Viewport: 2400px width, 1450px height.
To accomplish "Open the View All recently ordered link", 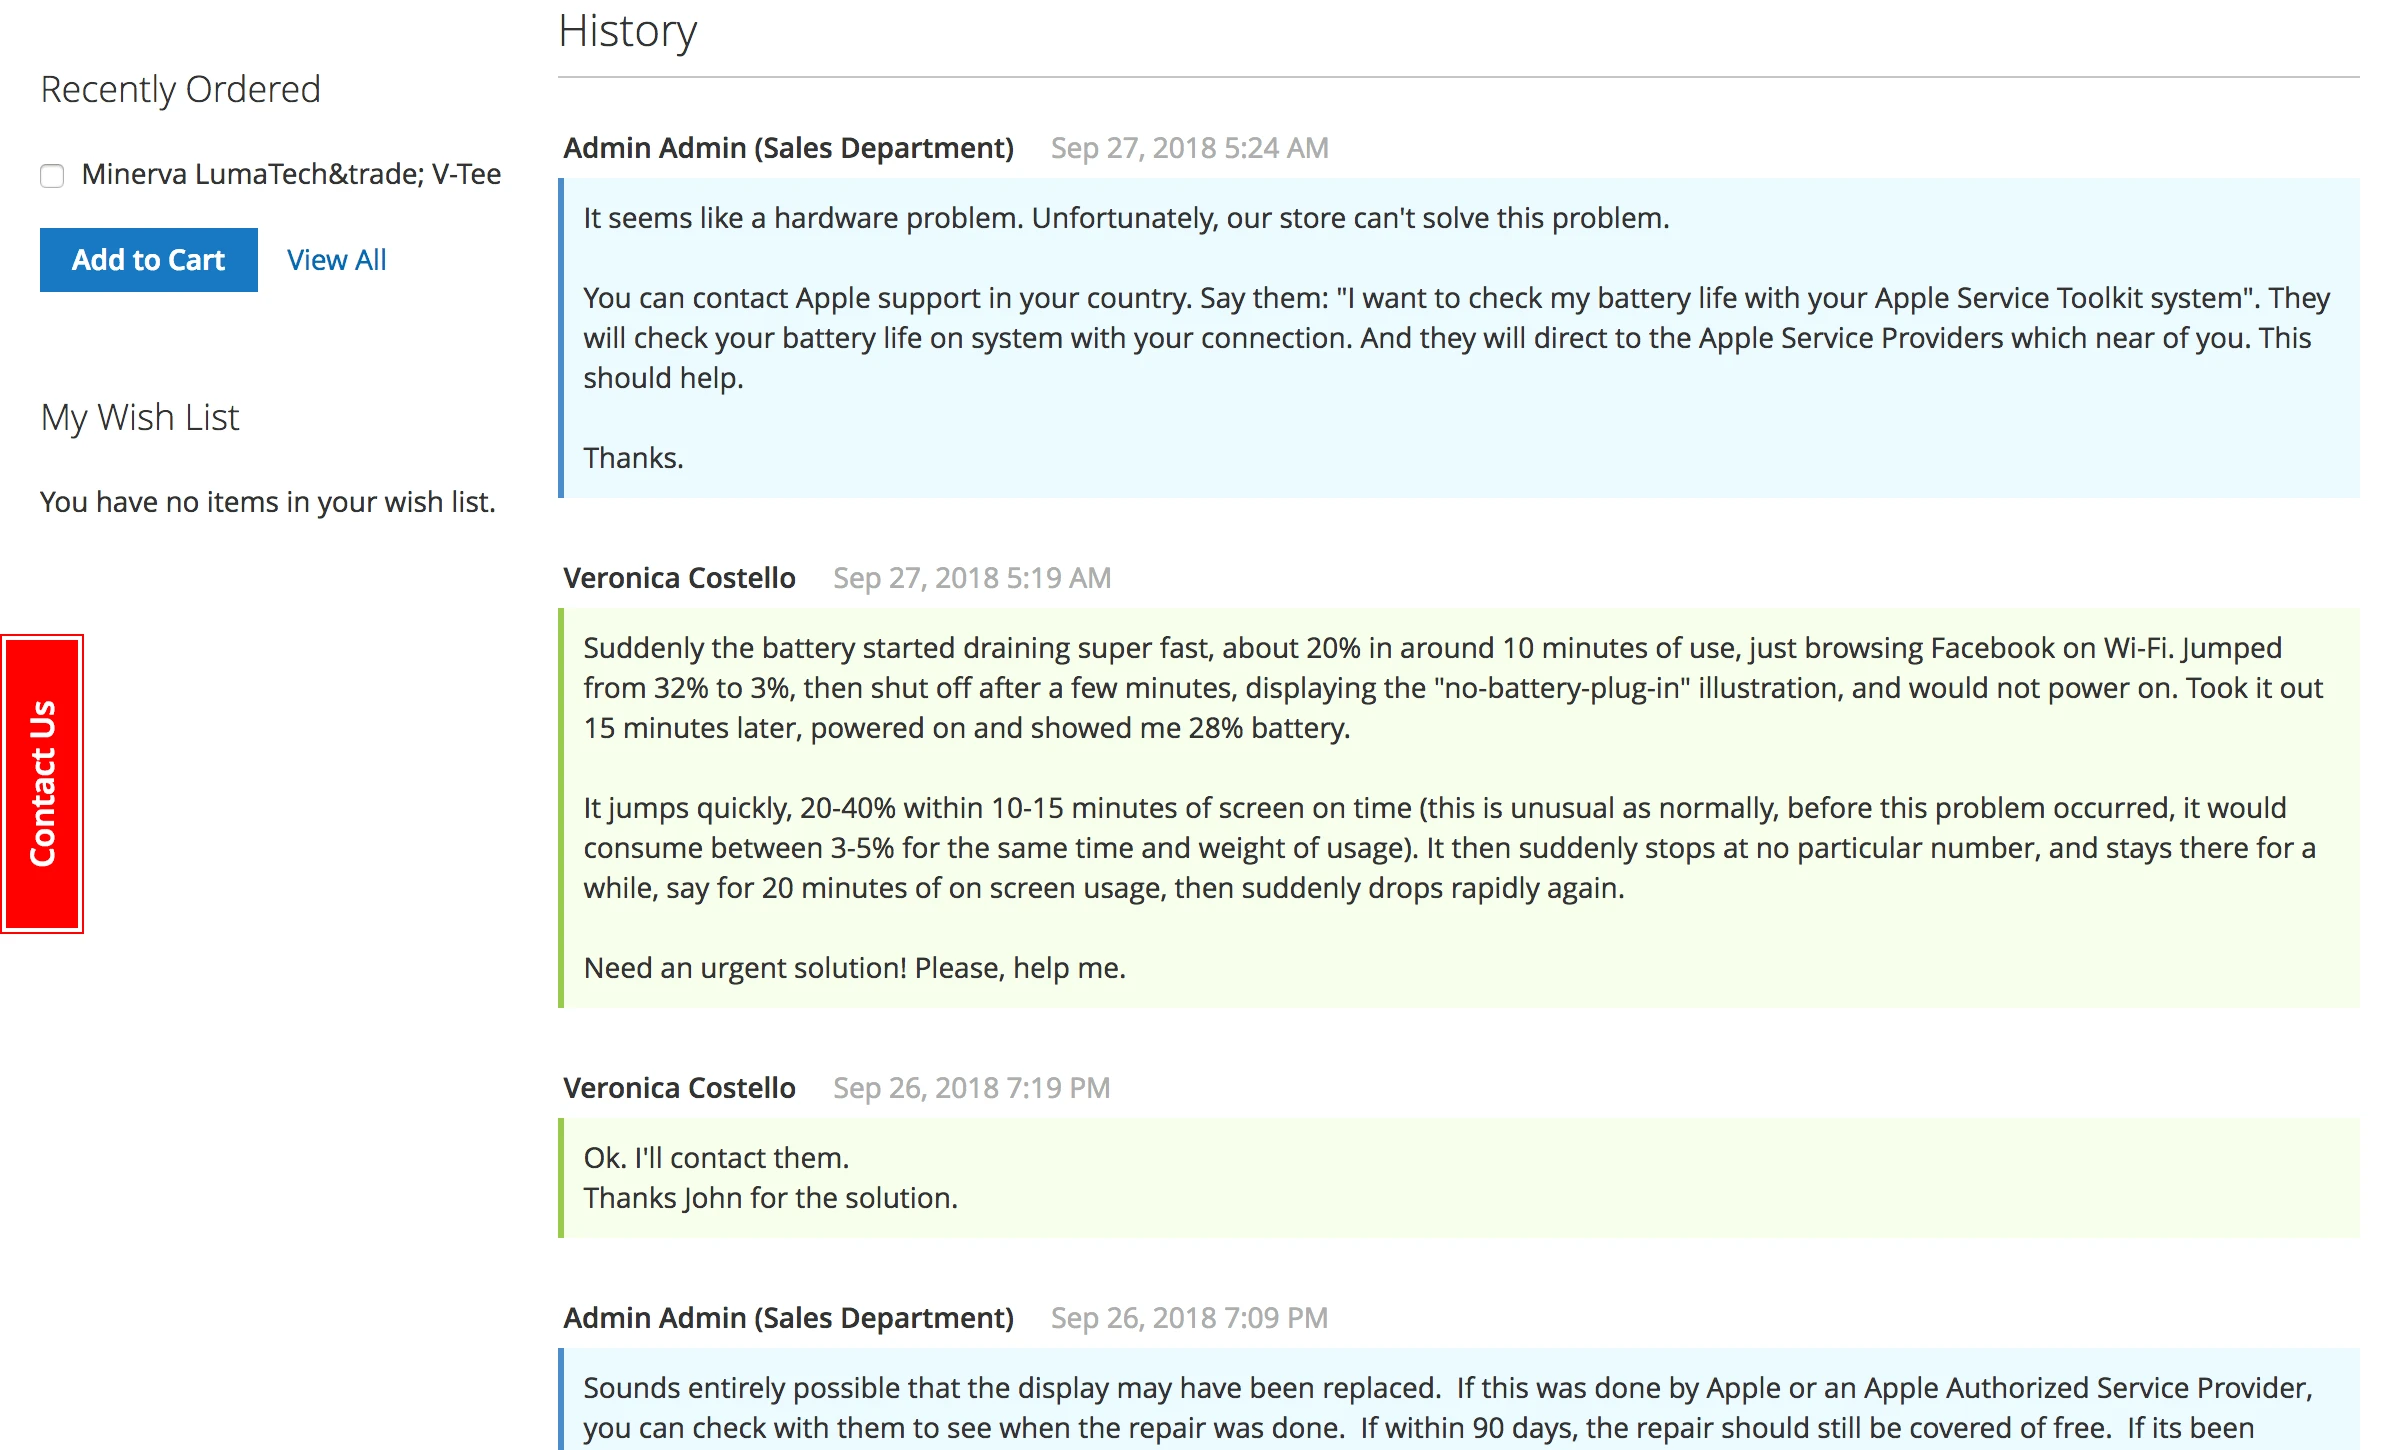I will [x=336, y=260].
